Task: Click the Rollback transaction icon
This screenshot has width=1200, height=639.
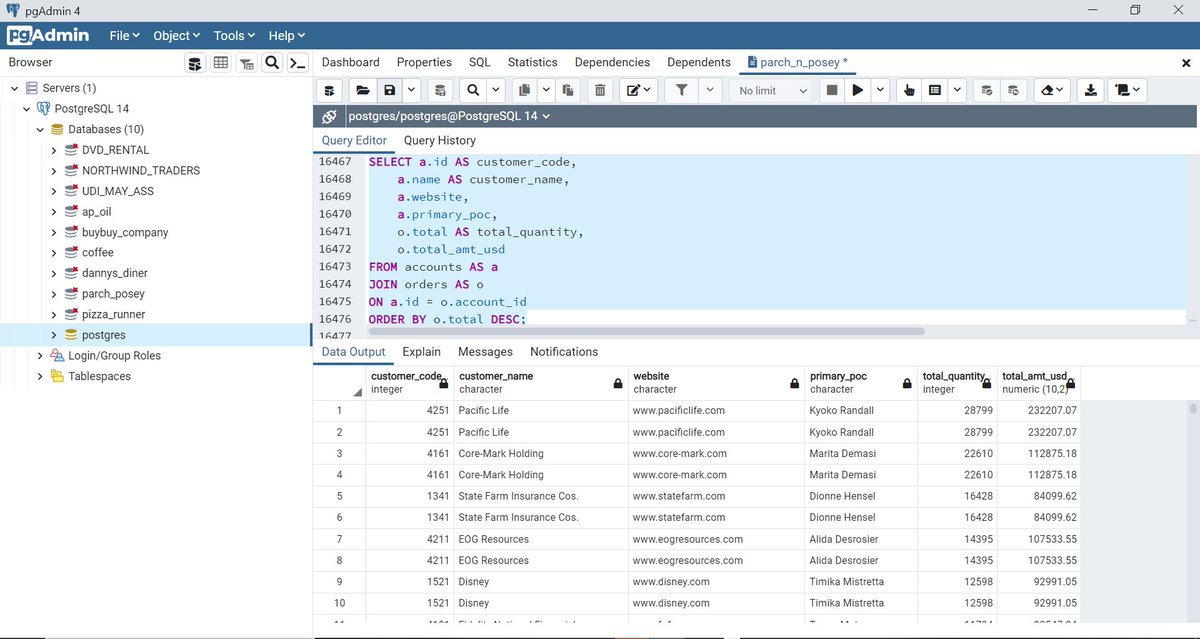Action: [x=1013, y=90]
